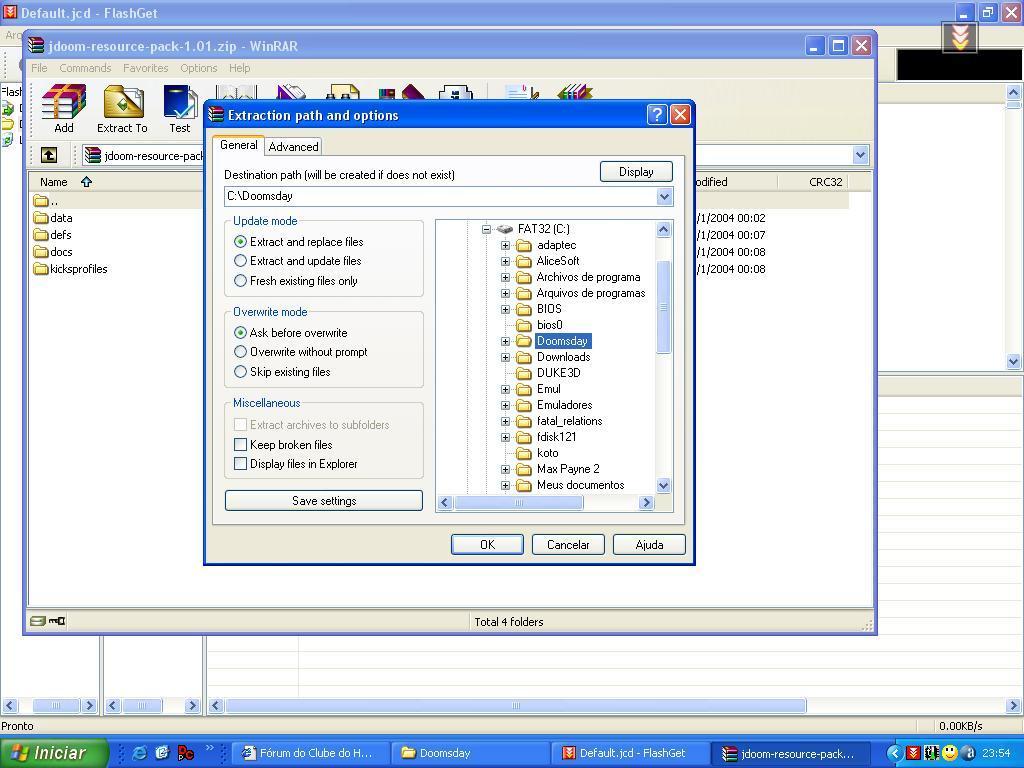Screen dimensions: 1024x768
Task: Click the kicksprofiles folder icon
Action: pos(41,269)
